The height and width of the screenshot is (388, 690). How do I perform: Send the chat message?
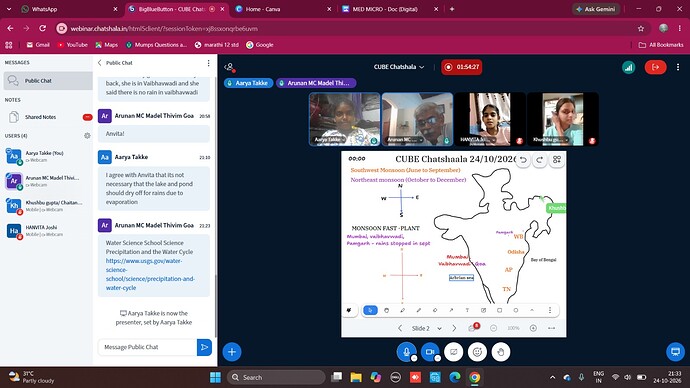pos(204,347)
